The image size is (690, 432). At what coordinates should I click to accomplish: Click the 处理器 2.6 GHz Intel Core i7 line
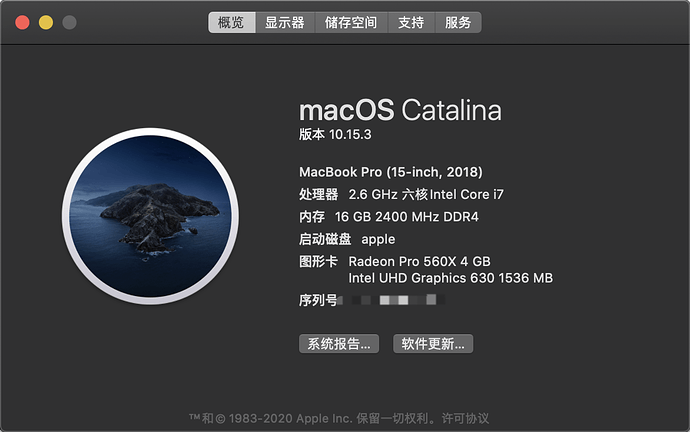(401, 194)
